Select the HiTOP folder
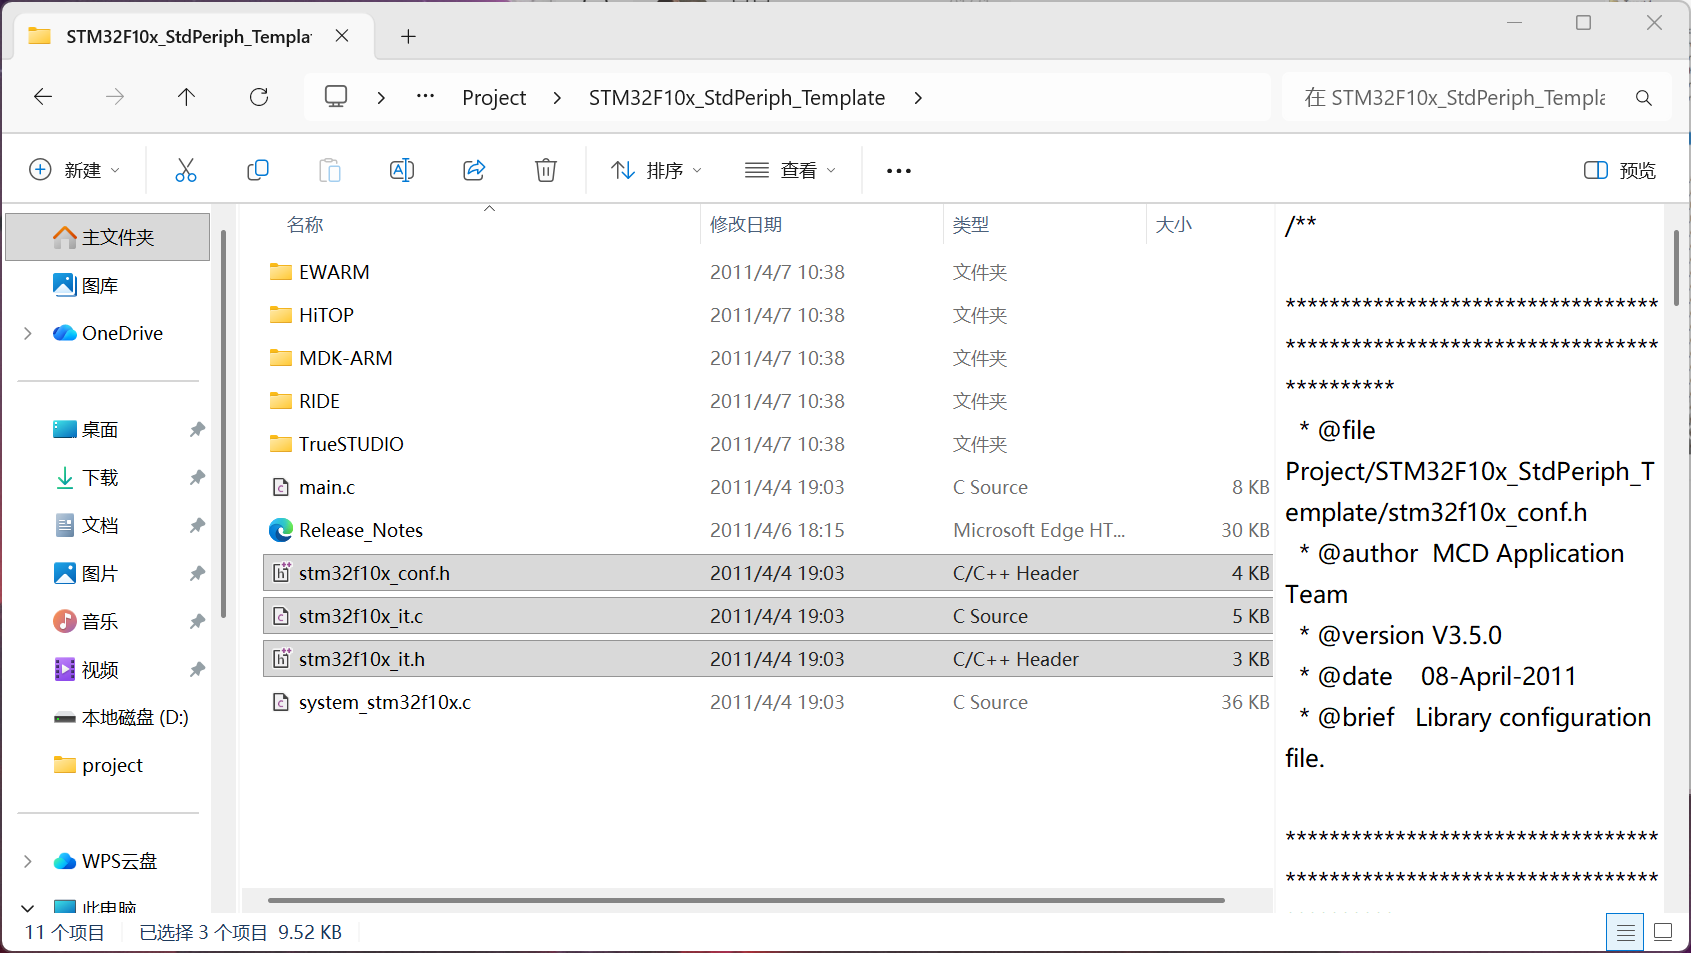The image size is (1691, 953). click(767, 315)
